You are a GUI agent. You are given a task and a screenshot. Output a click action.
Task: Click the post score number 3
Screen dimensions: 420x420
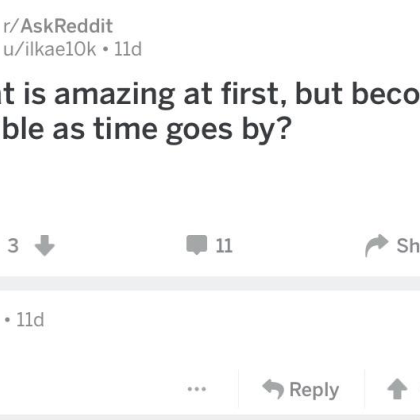tap(13, 246)
